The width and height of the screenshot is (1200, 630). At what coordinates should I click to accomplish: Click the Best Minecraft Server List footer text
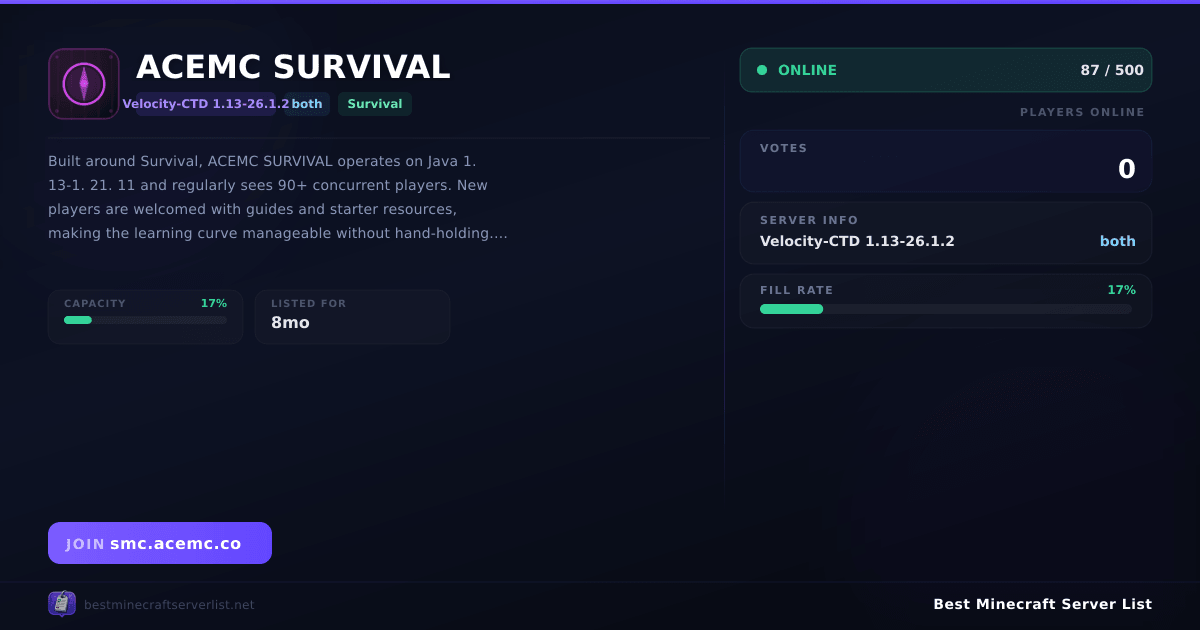[x=1042, y=604]
